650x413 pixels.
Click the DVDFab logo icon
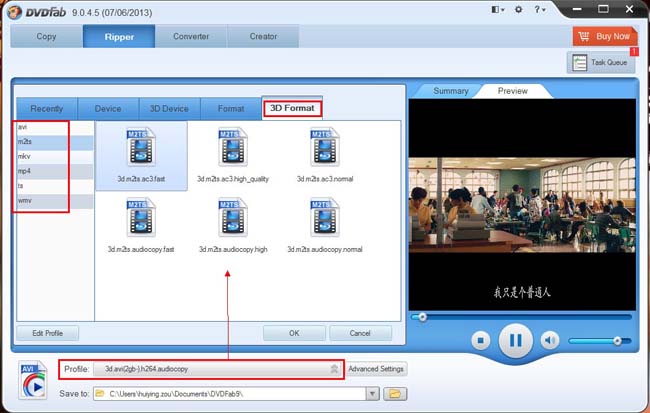point(14,12)
